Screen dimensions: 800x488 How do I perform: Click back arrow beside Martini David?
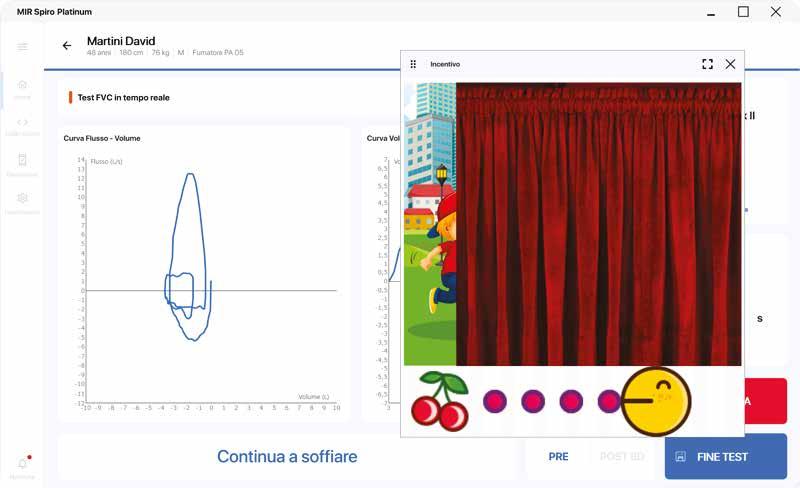67,46
